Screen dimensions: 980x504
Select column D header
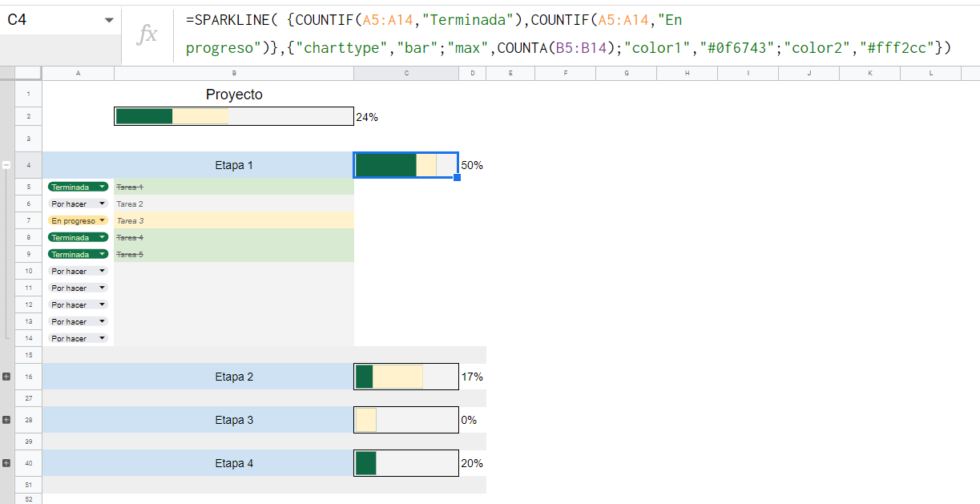[472, 73]
